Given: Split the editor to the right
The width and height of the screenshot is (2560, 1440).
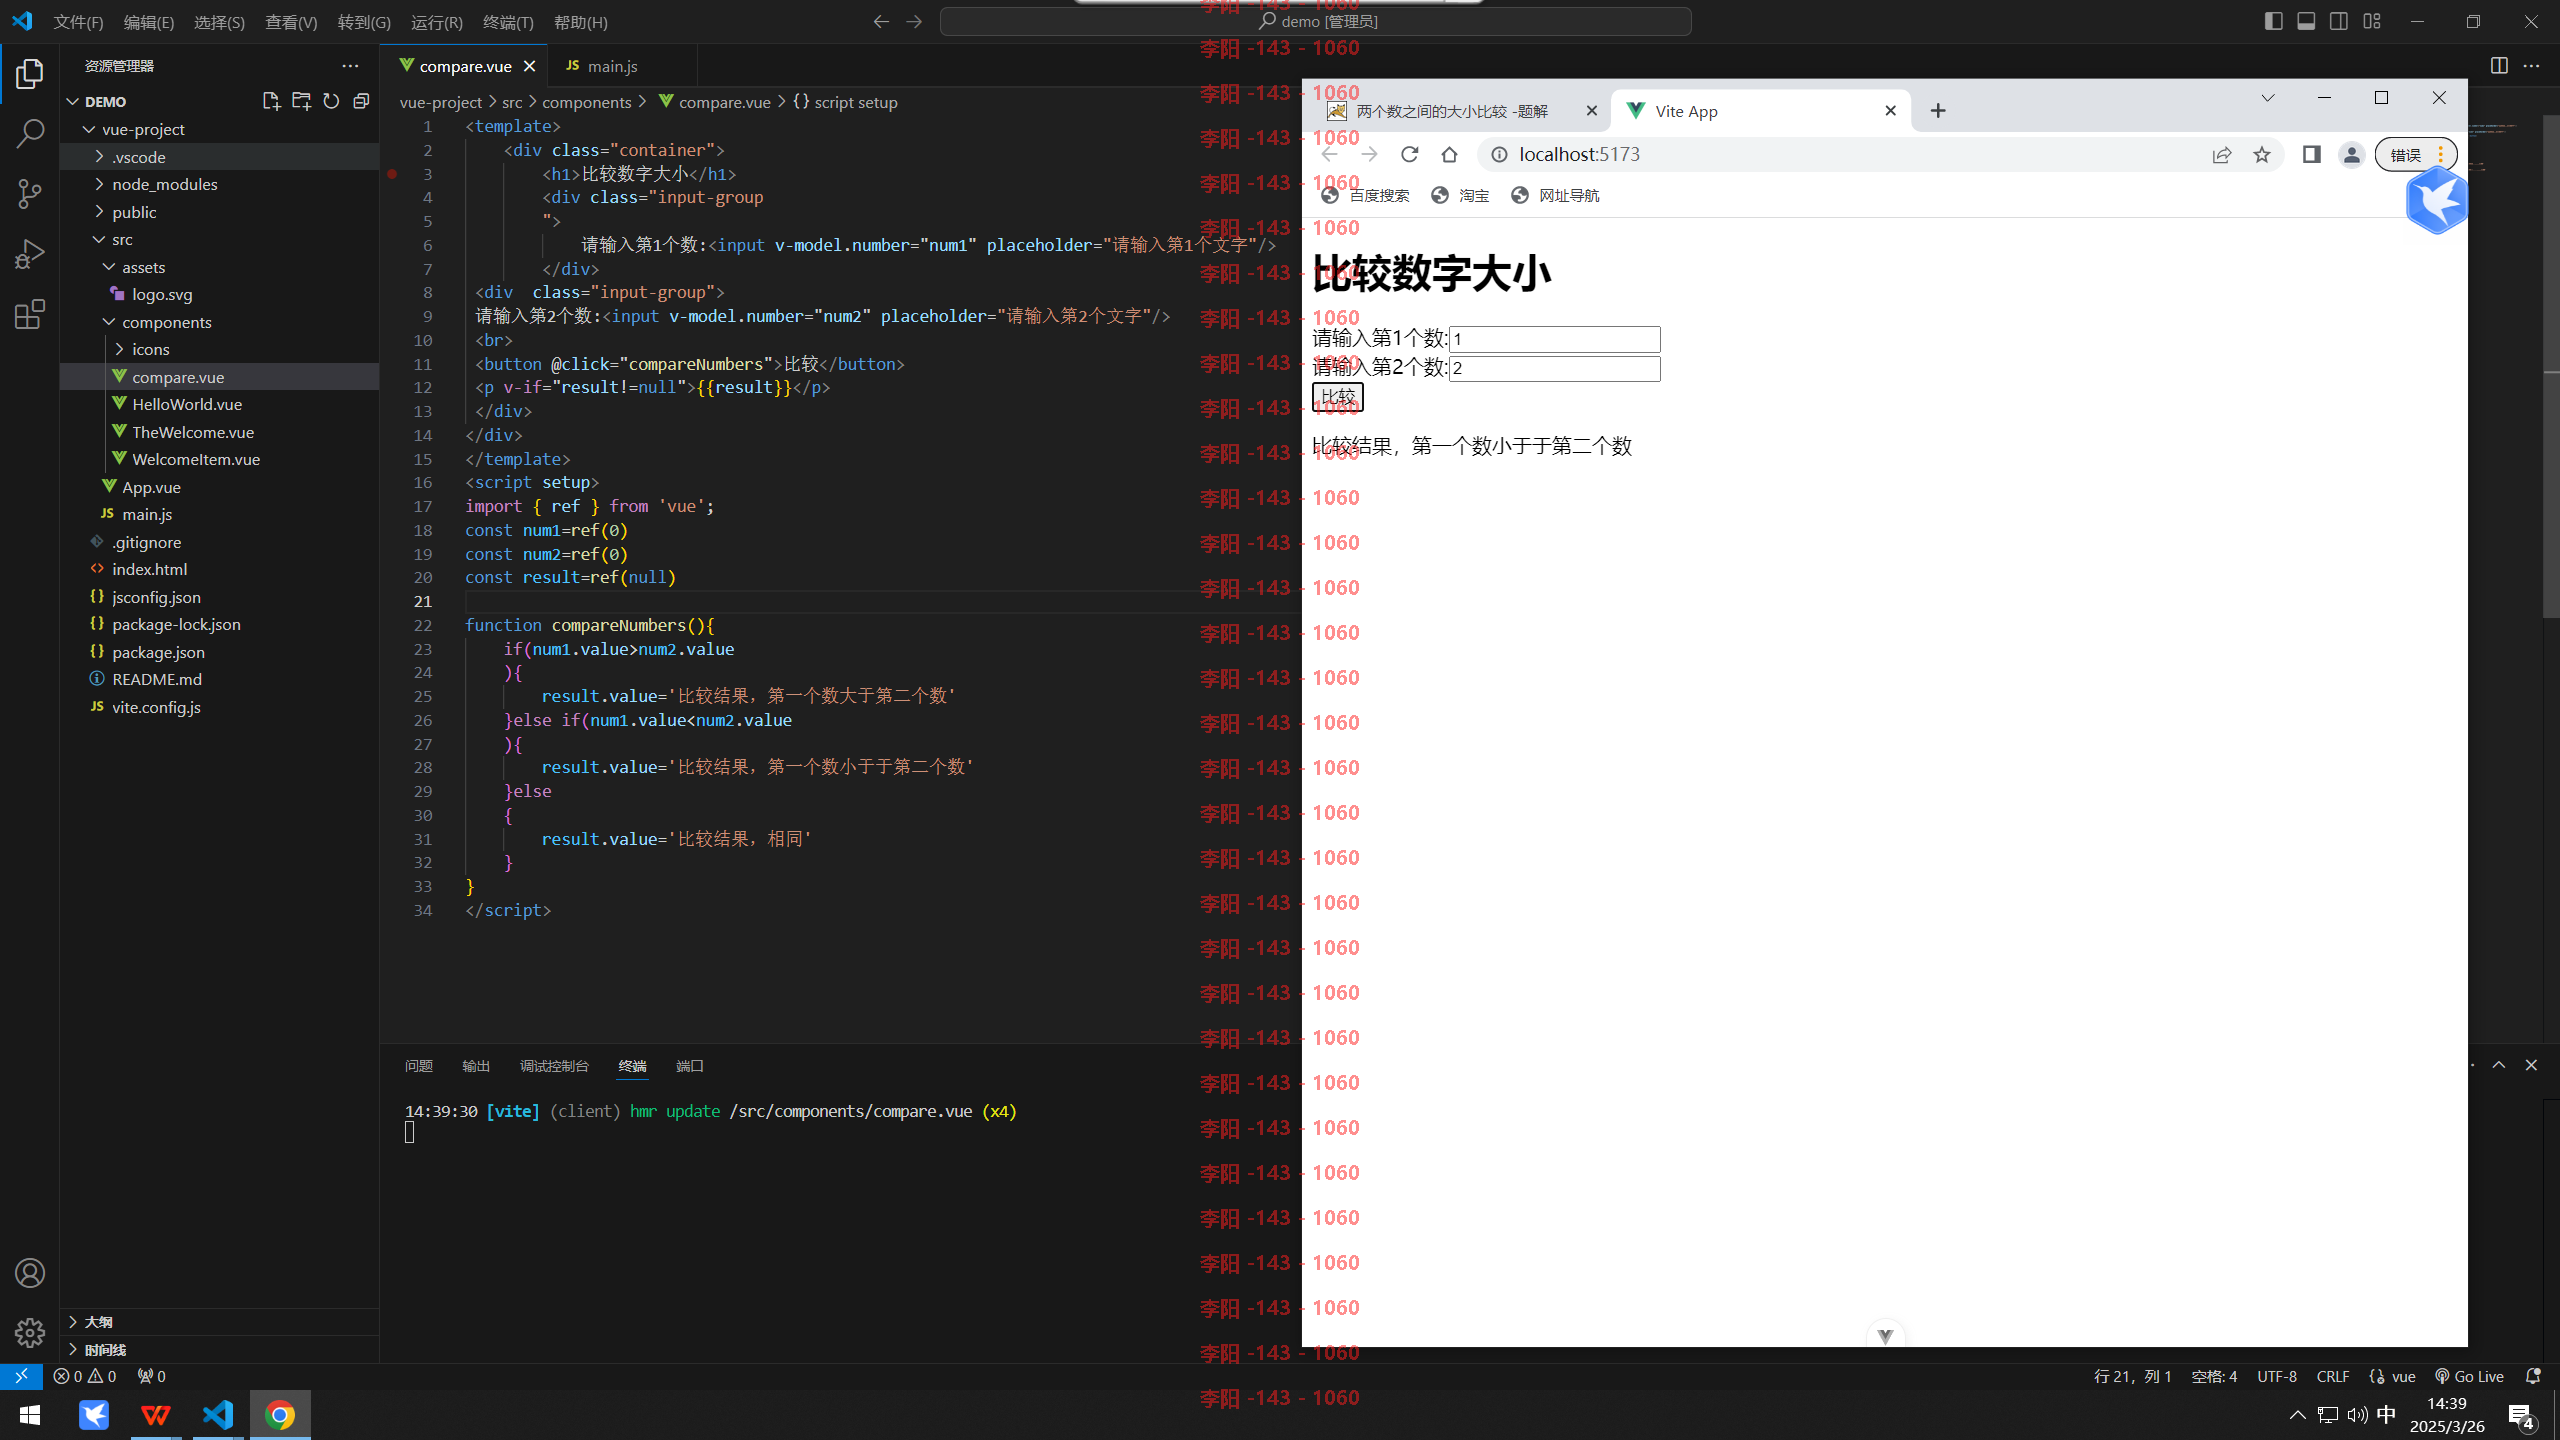Looking at the screenshot, I should (x=2499, y=66).
